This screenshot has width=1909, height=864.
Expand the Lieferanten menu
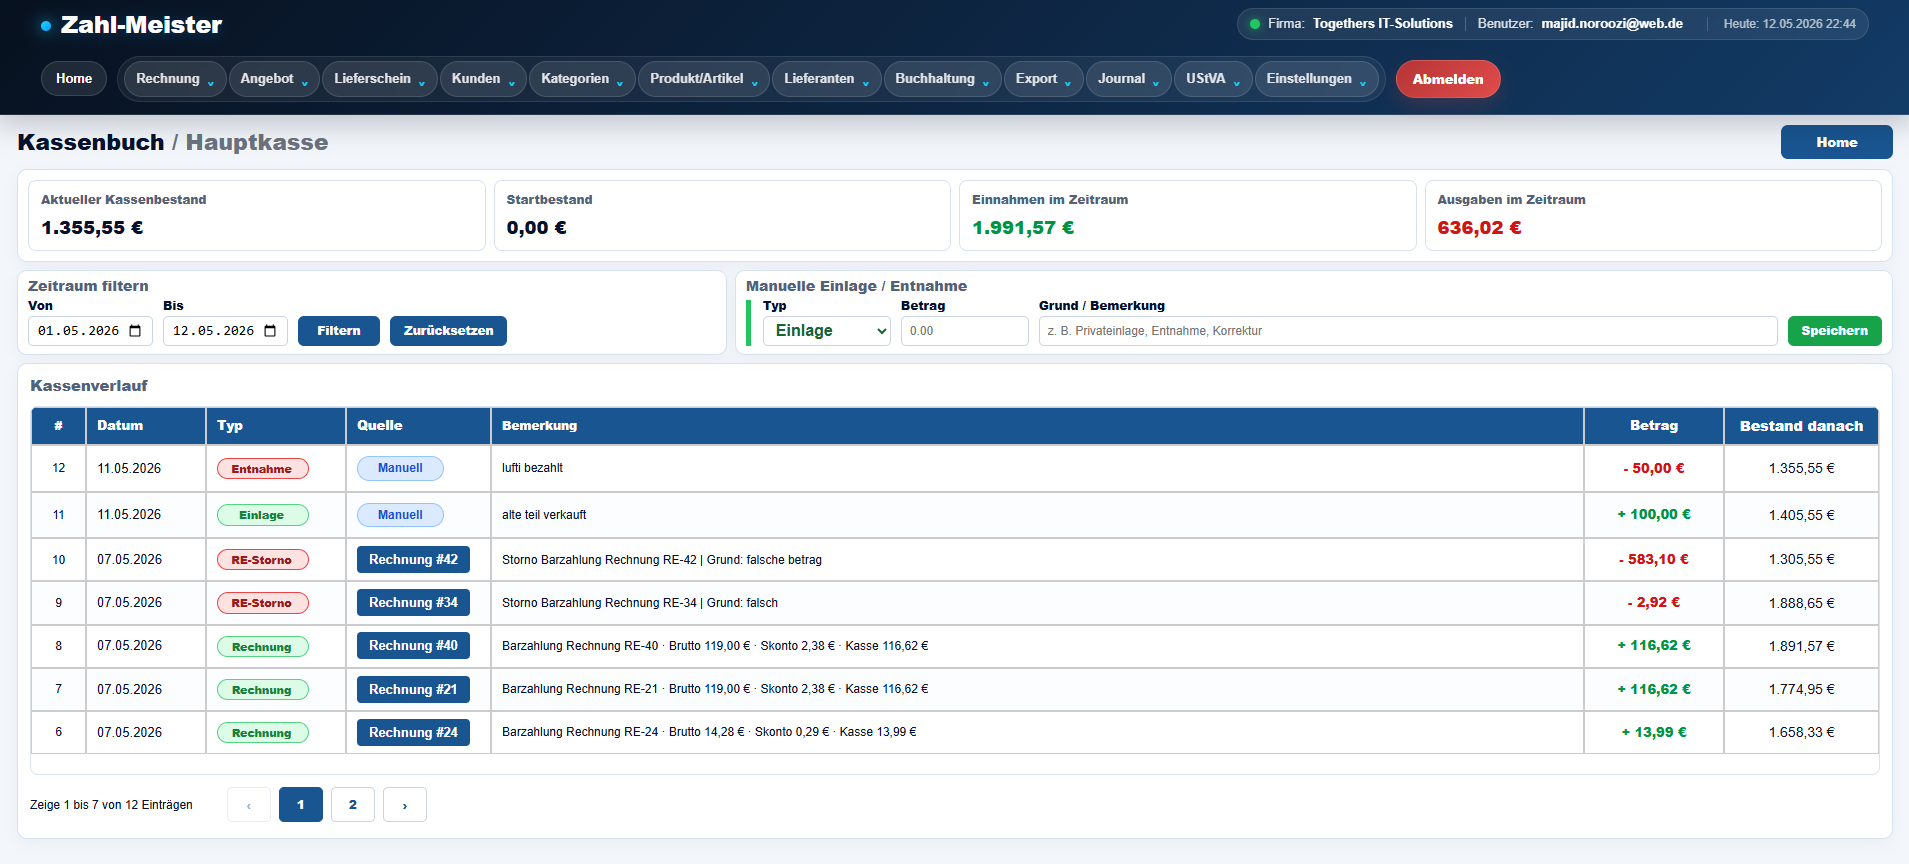click(x=826, y=79)
